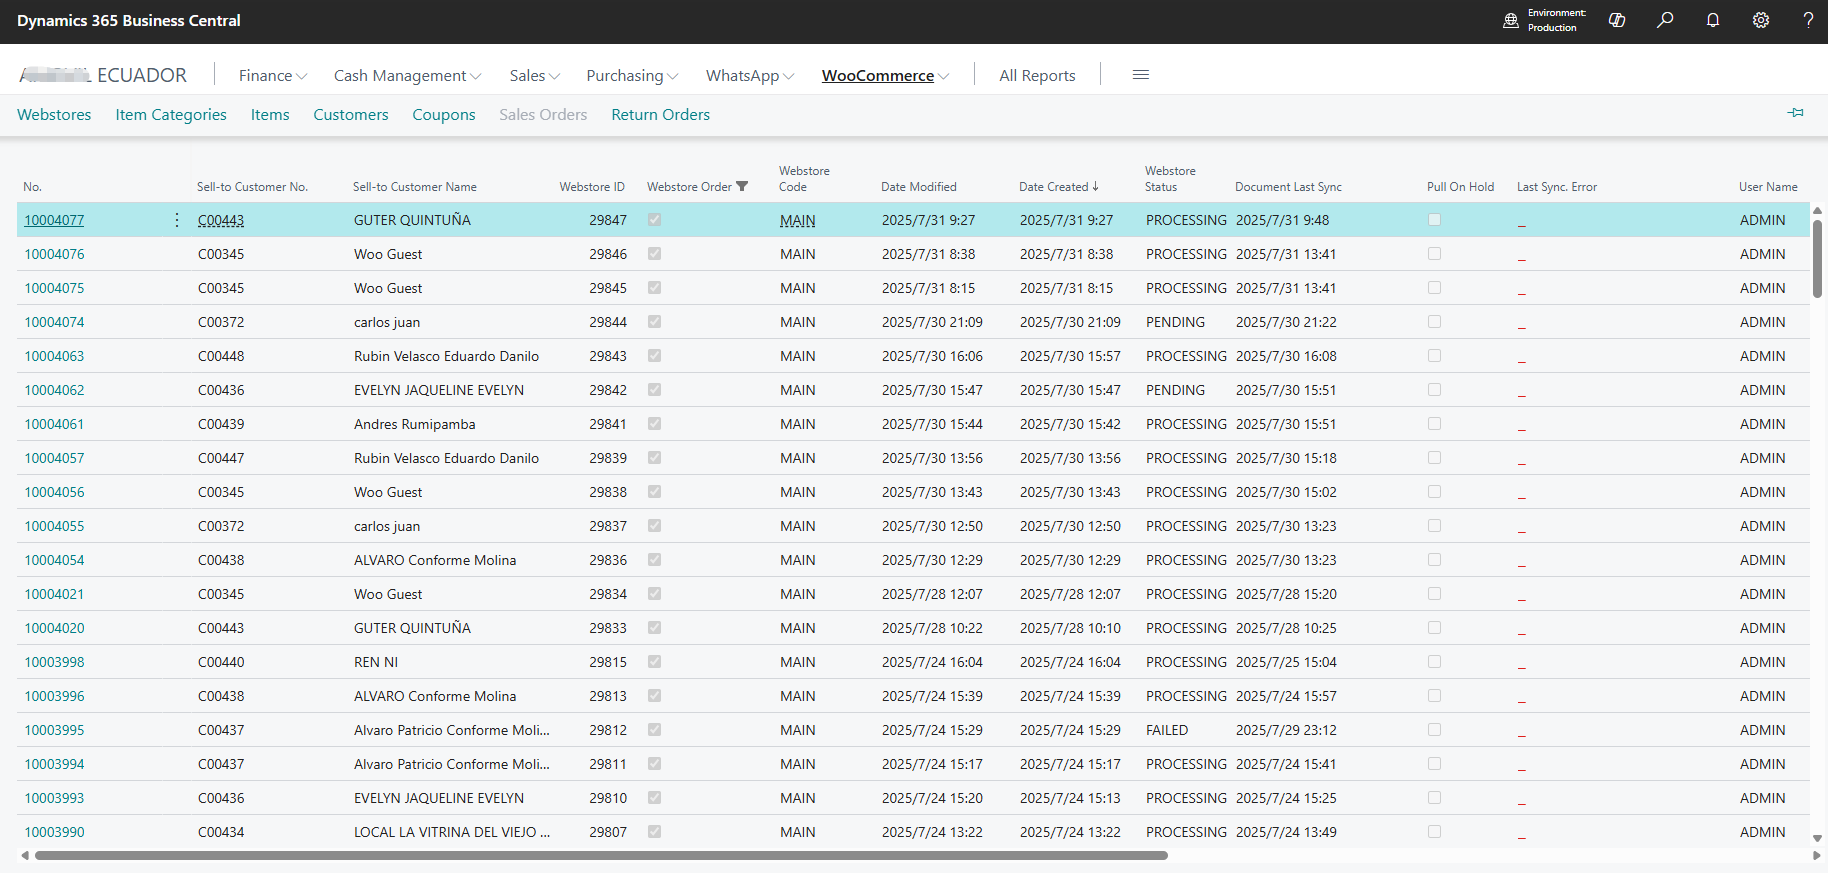This screenshot has height=873, width=1828.
Task: Click the User Name column header
Action: tap(1768, 187)
